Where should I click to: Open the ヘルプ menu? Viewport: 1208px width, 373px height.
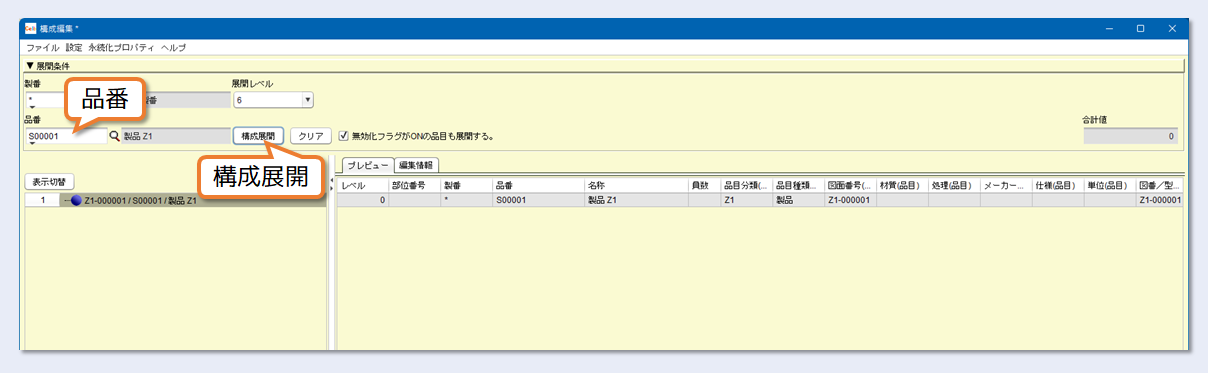(x=173, y=47)
